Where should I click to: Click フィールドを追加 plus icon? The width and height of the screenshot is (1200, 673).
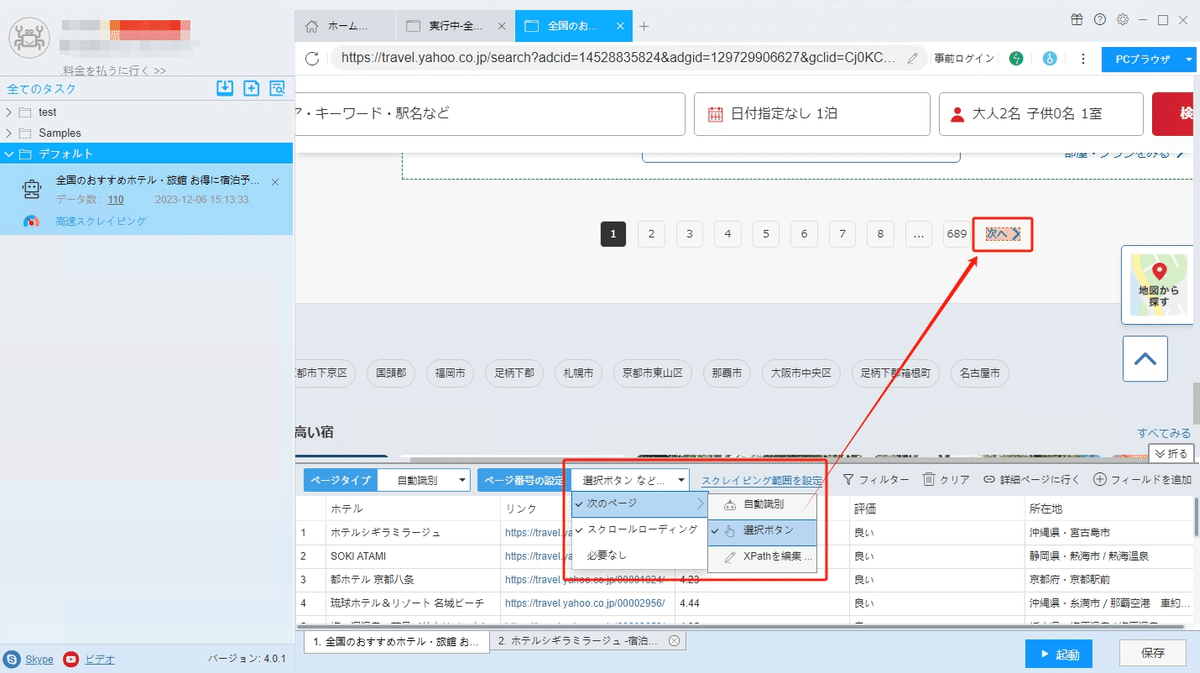click(x=1100, y=480)
